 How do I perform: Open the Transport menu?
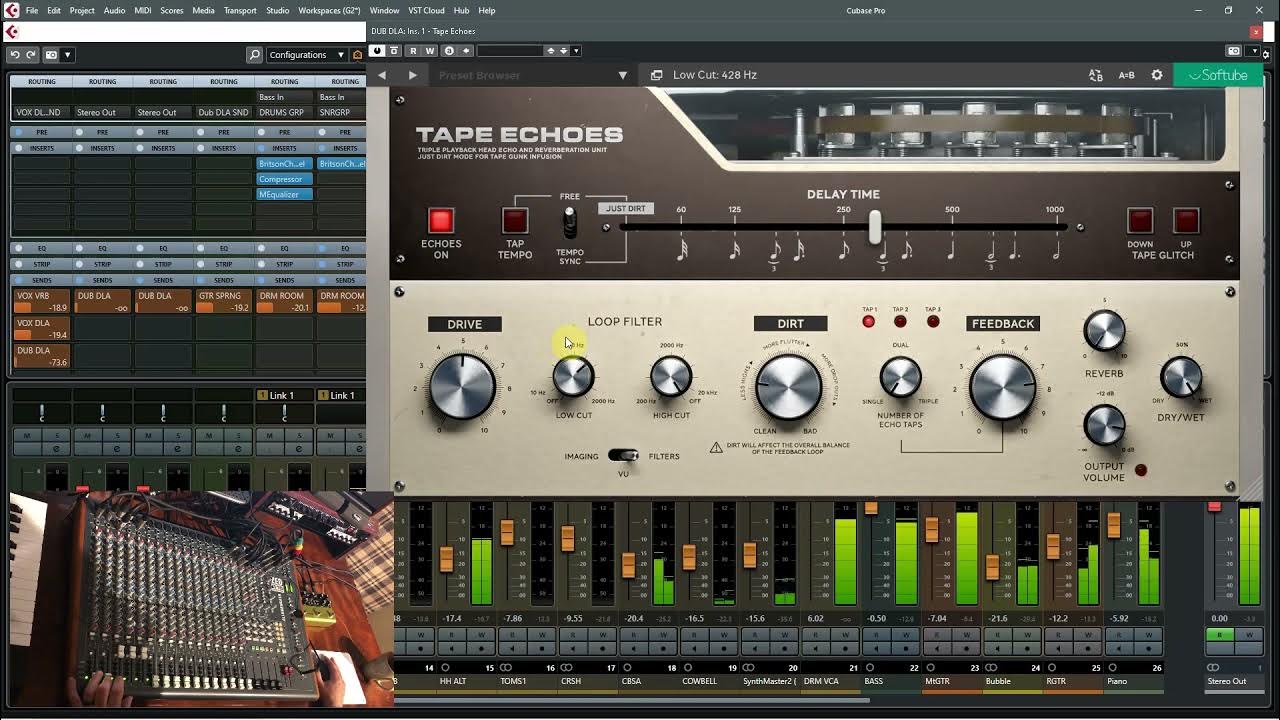coord(240,10)
